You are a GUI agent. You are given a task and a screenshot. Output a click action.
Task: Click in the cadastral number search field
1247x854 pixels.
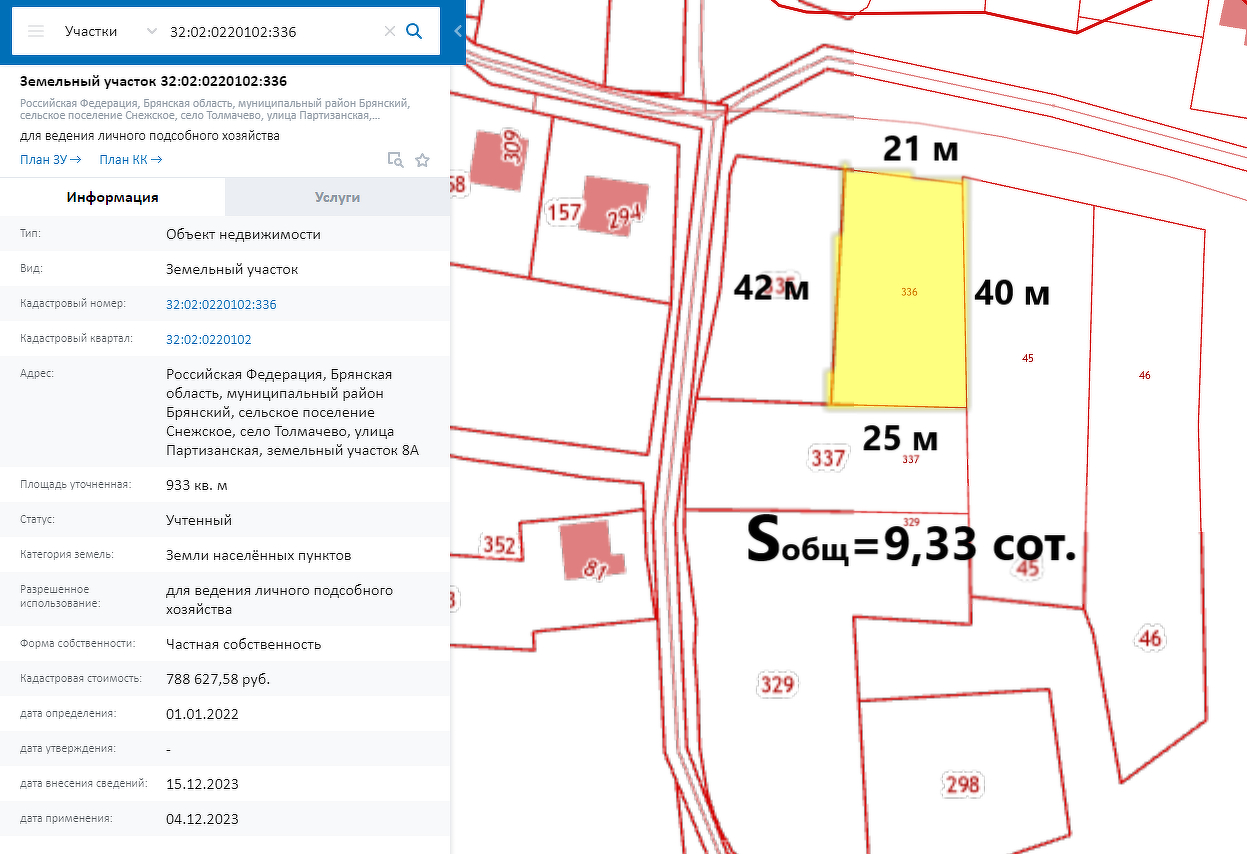click(x=270, y=31)
